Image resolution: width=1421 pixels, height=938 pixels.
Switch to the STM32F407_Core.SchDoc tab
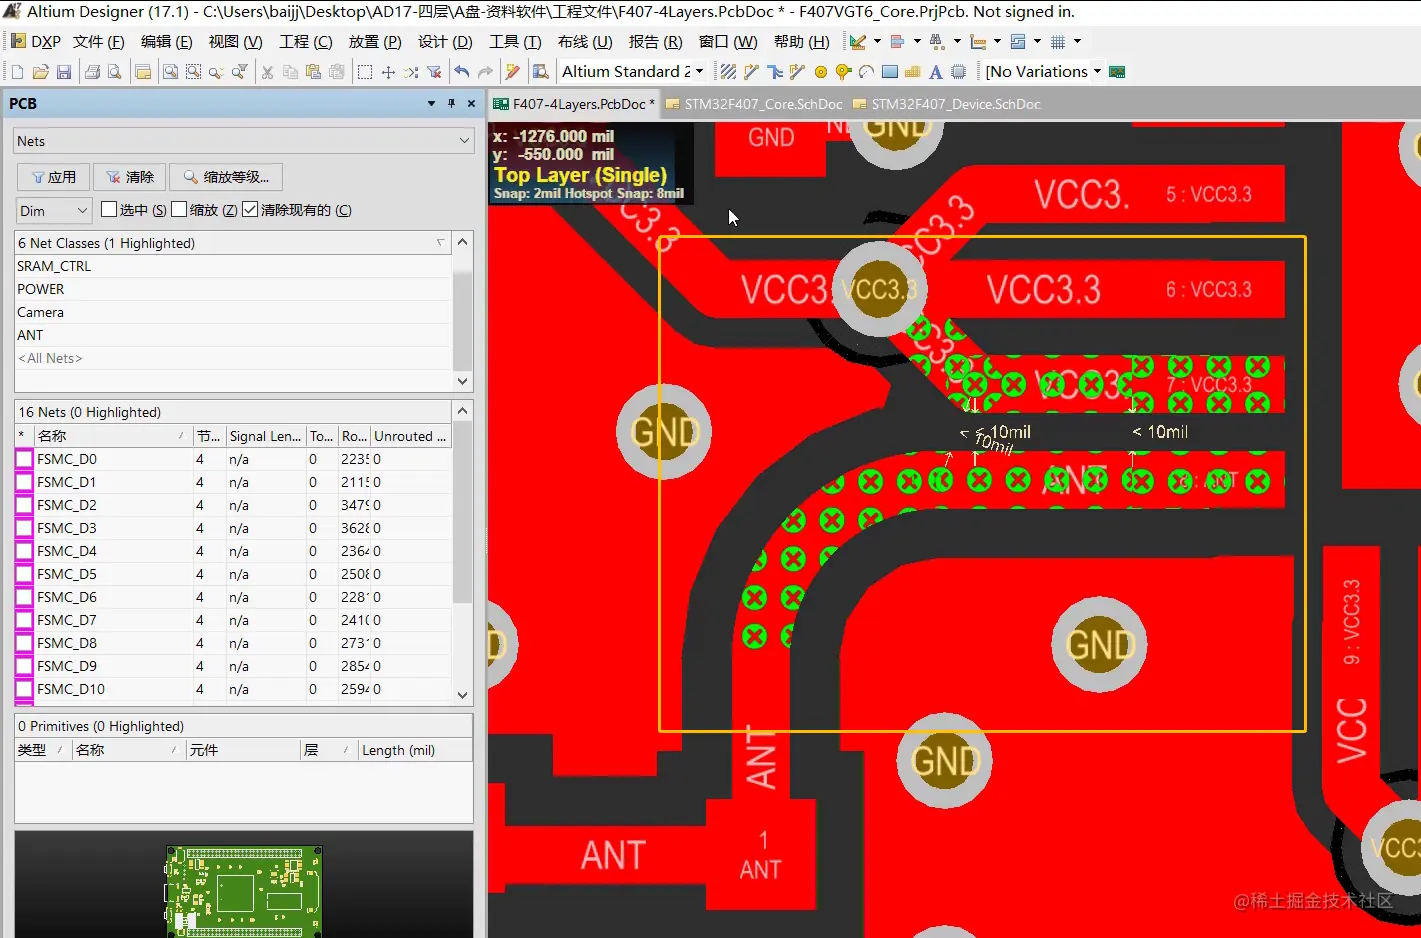pyautogui.click(x=762, y=104)
